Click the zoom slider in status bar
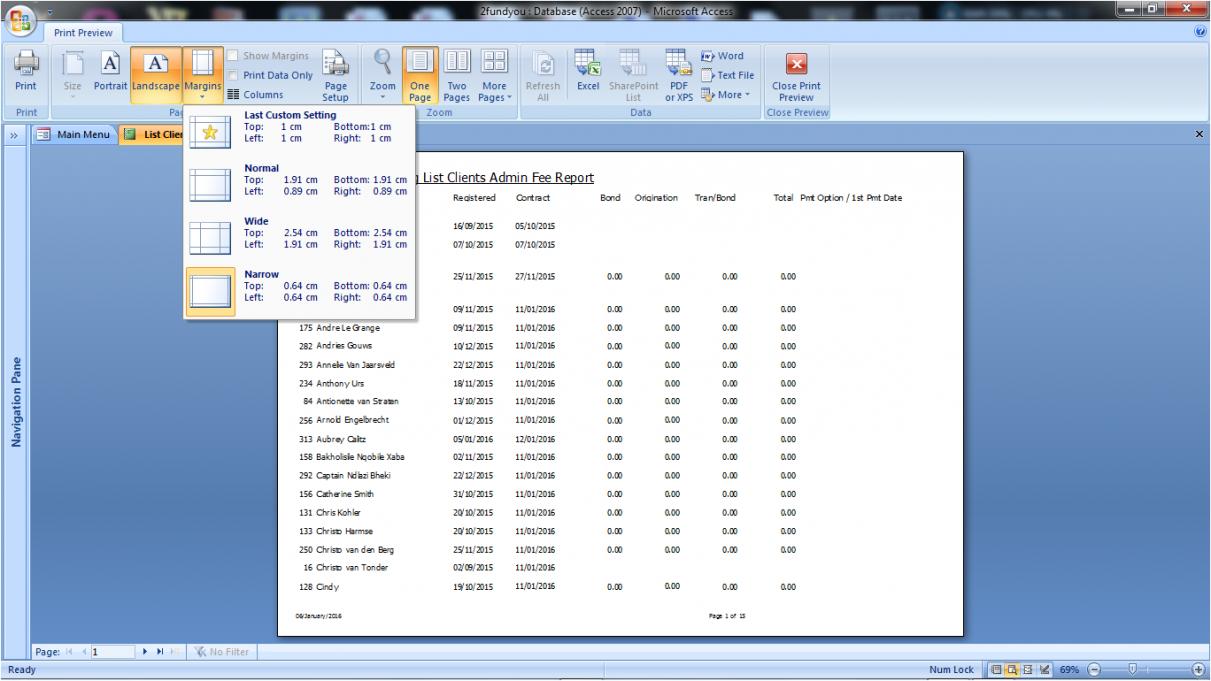1211x681 pixels. pos(1132,668)
